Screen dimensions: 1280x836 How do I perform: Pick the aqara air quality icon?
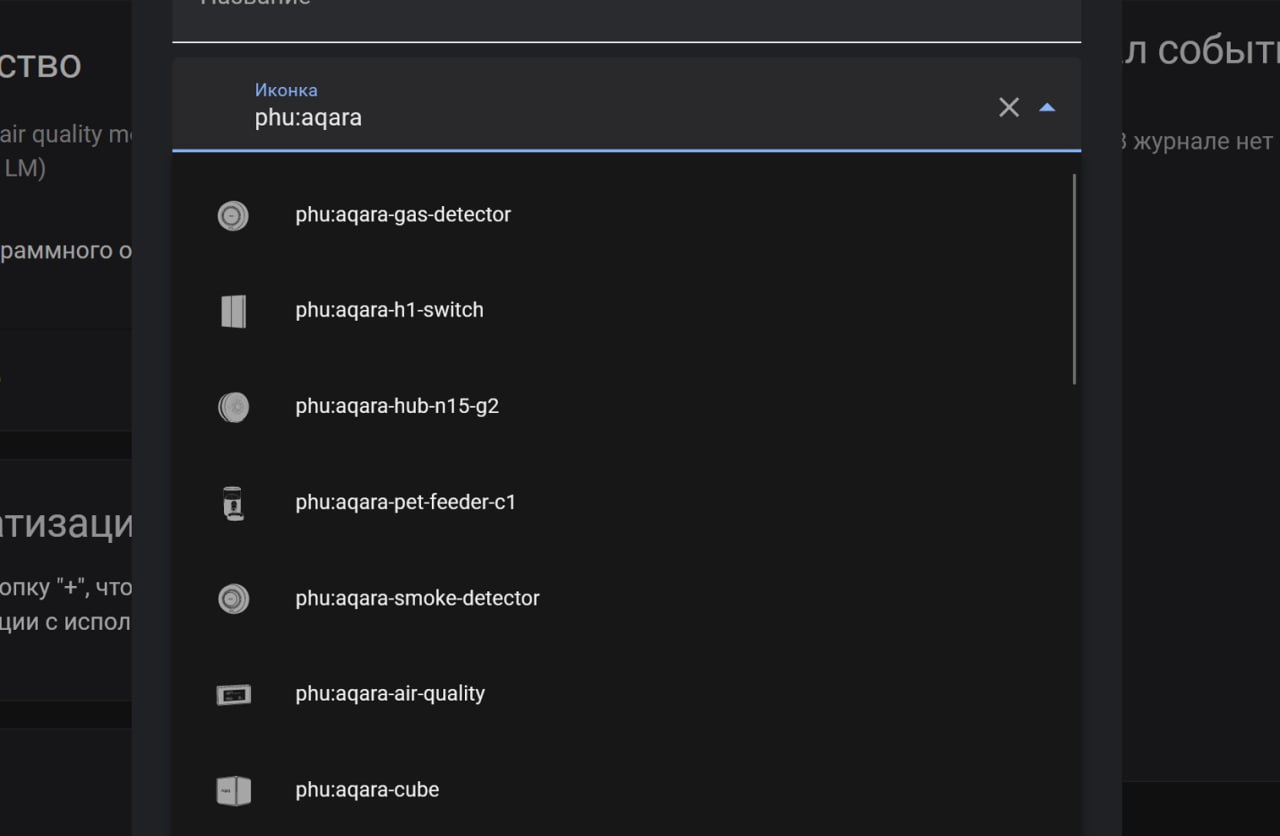pos(233,694)
